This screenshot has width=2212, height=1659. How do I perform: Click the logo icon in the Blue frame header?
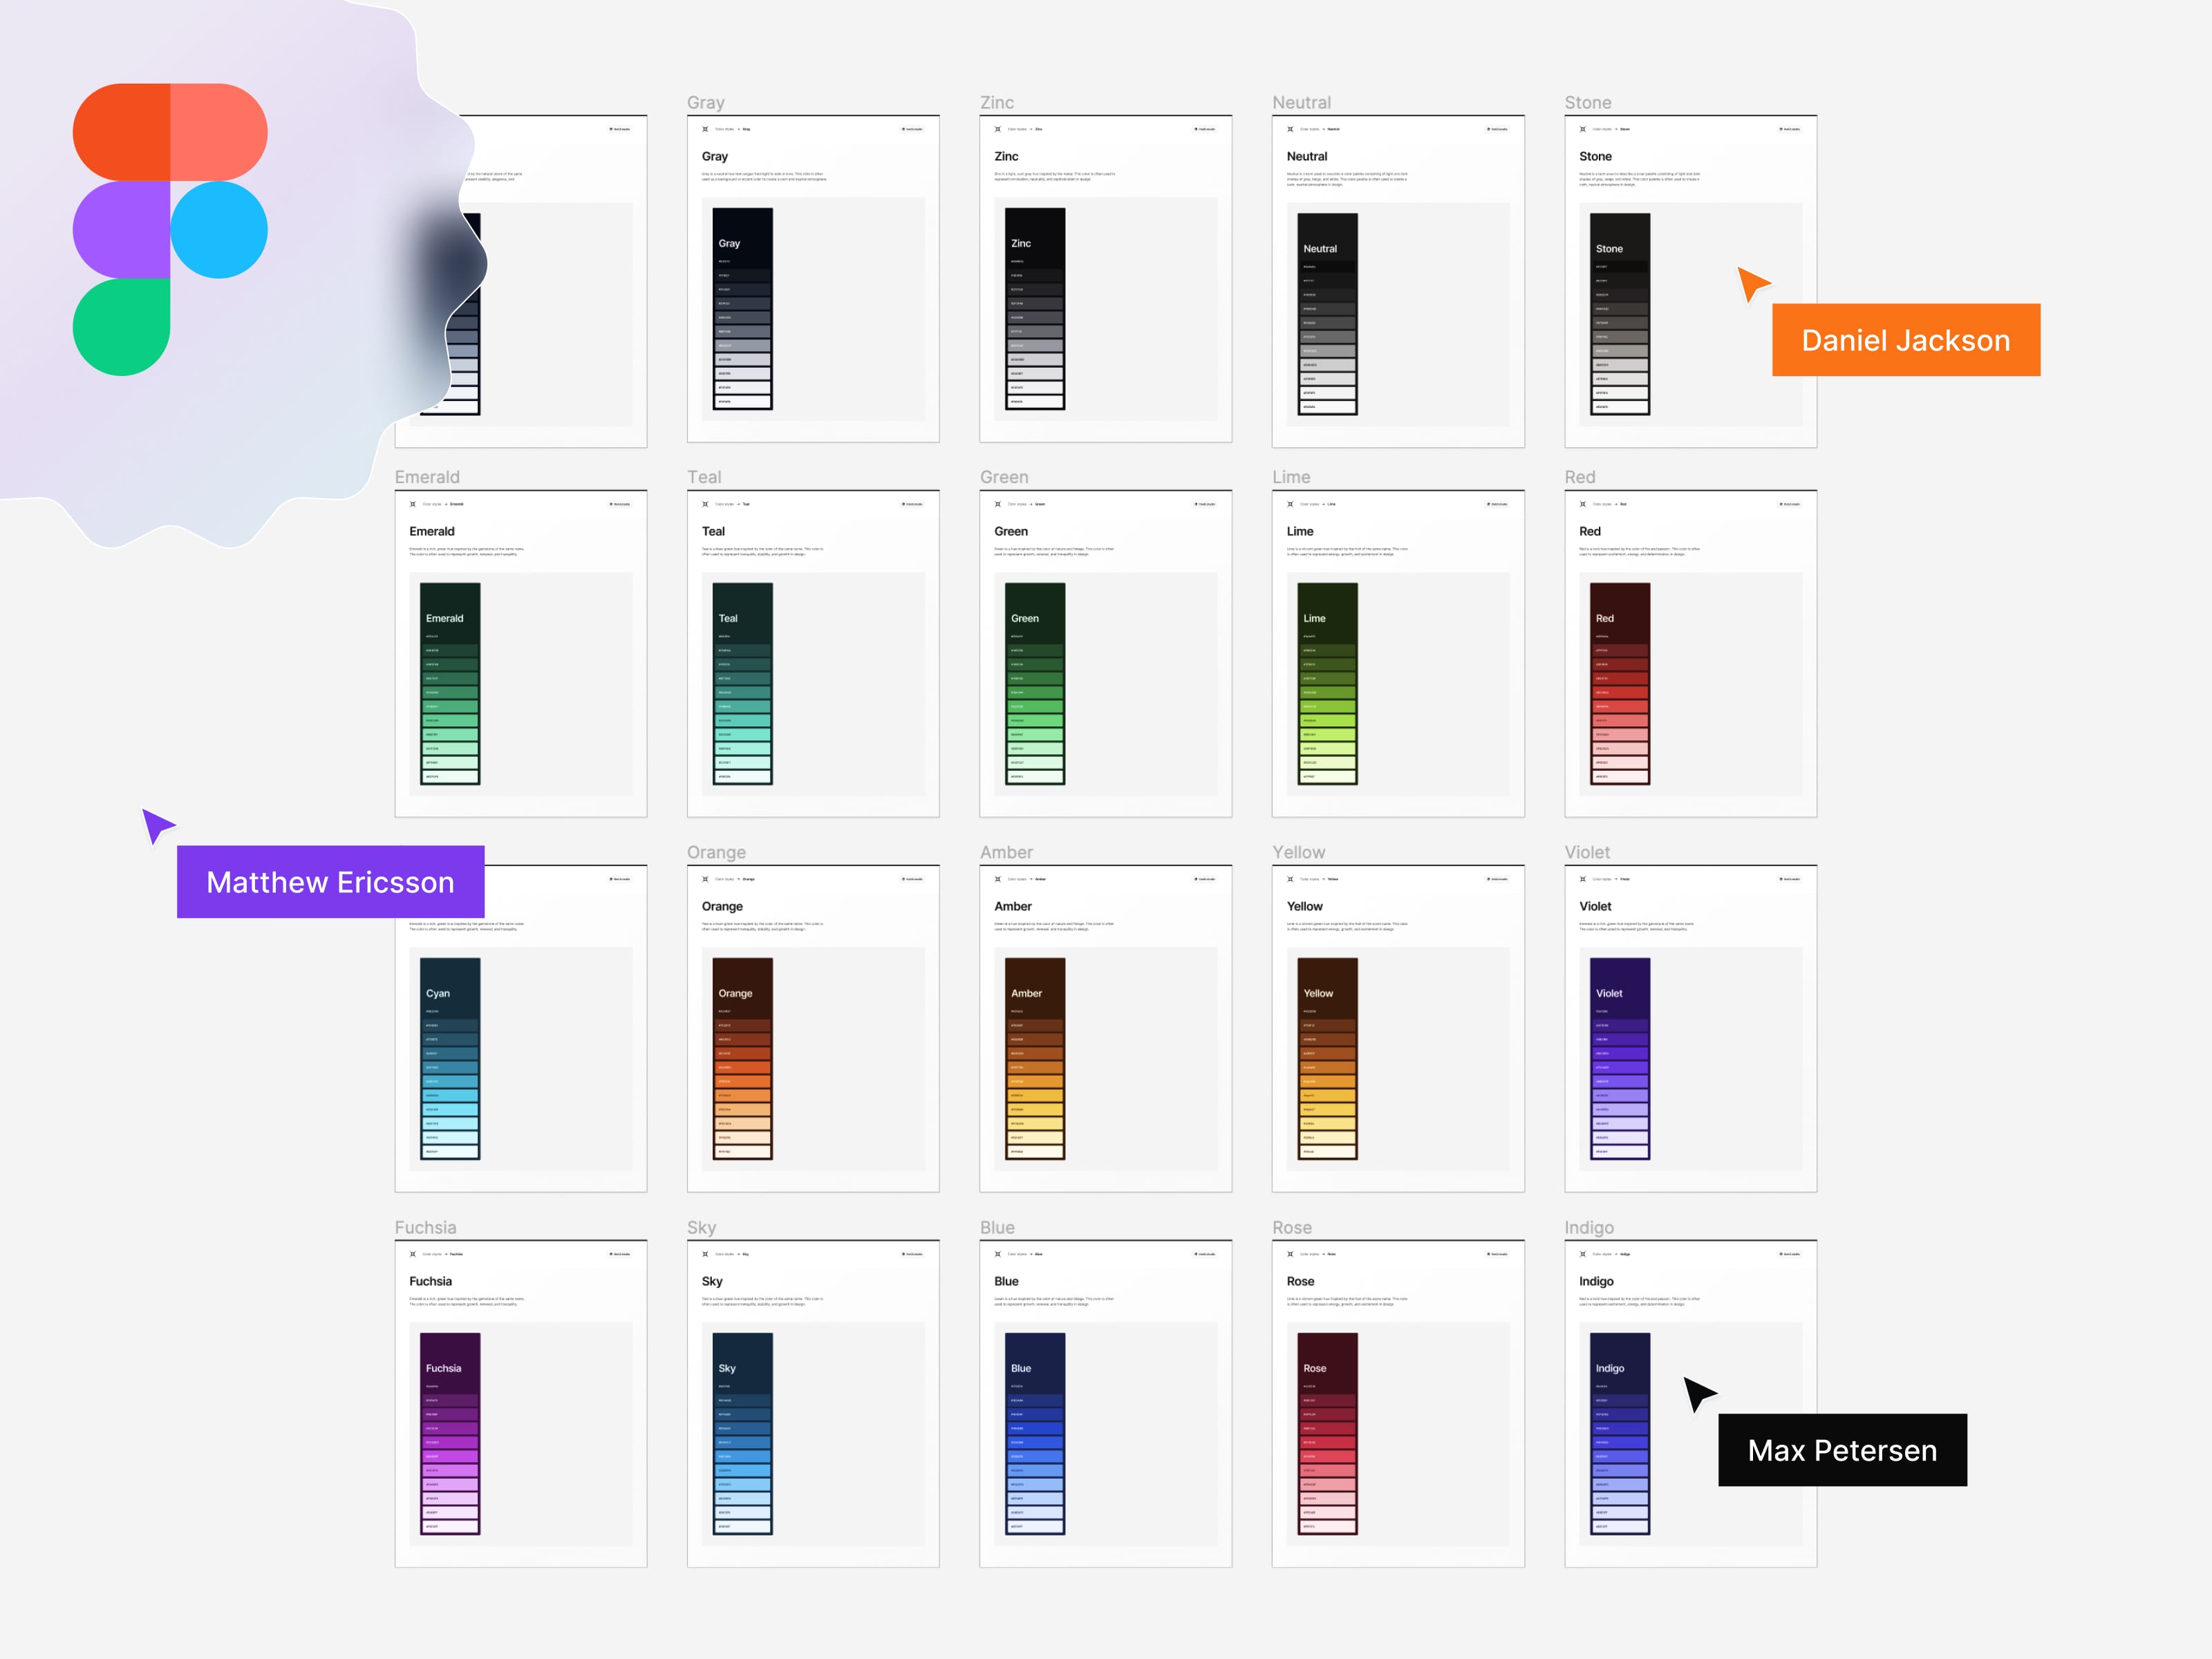click(997, 1254)
